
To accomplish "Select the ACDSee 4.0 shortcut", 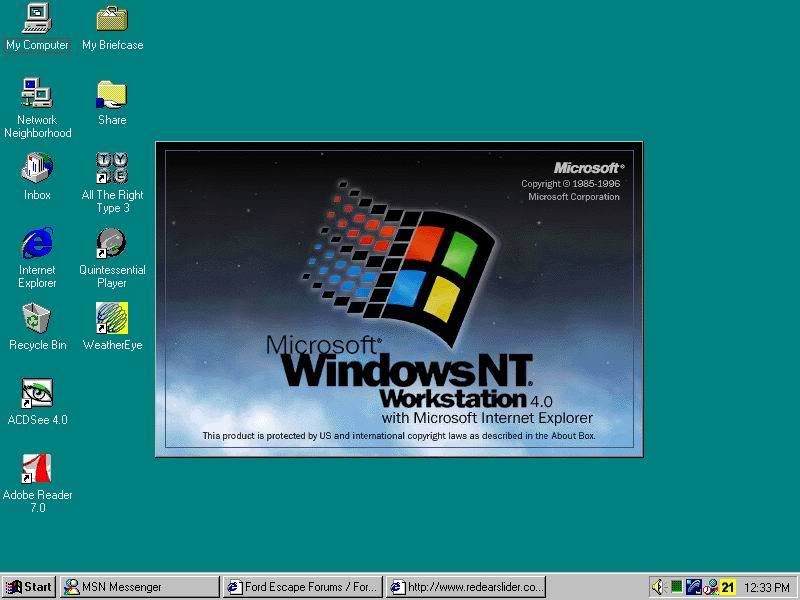I will 37,393.
